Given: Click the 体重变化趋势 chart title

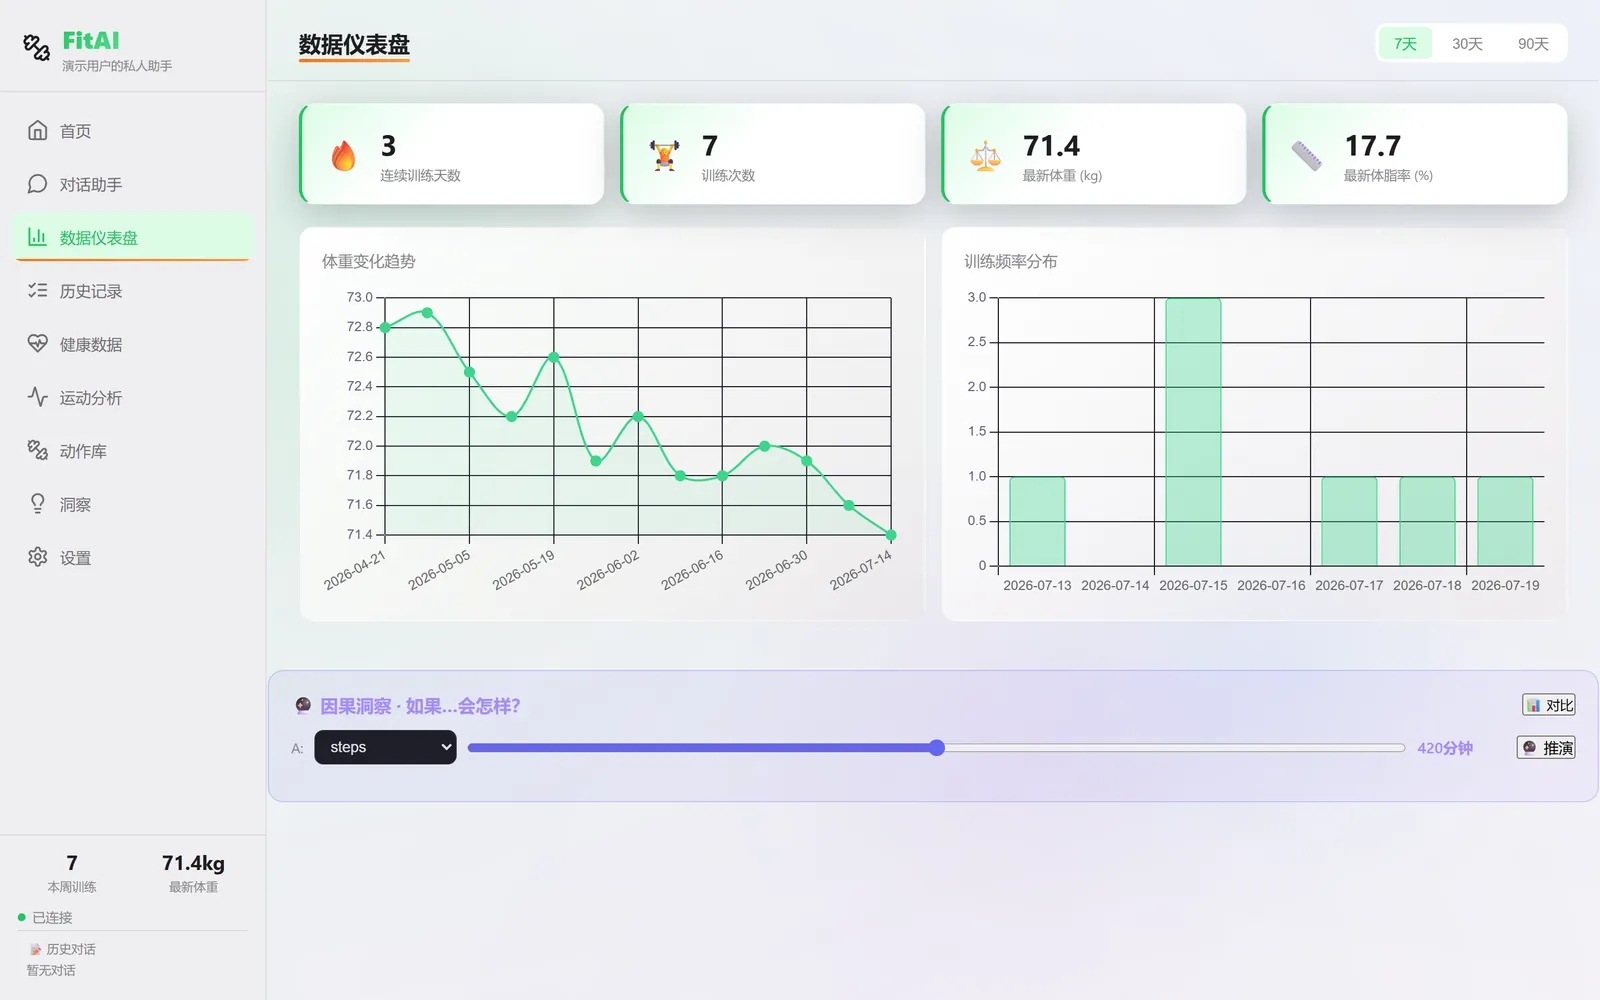Looking at the screenshot, I should tap(368, 261).
